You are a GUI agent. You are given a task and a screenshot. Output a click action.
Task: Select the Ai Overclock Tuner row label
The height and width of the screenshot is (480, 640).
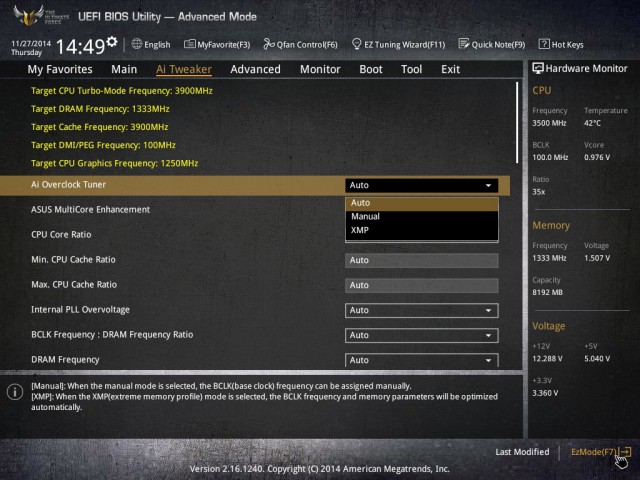(68, 184)
